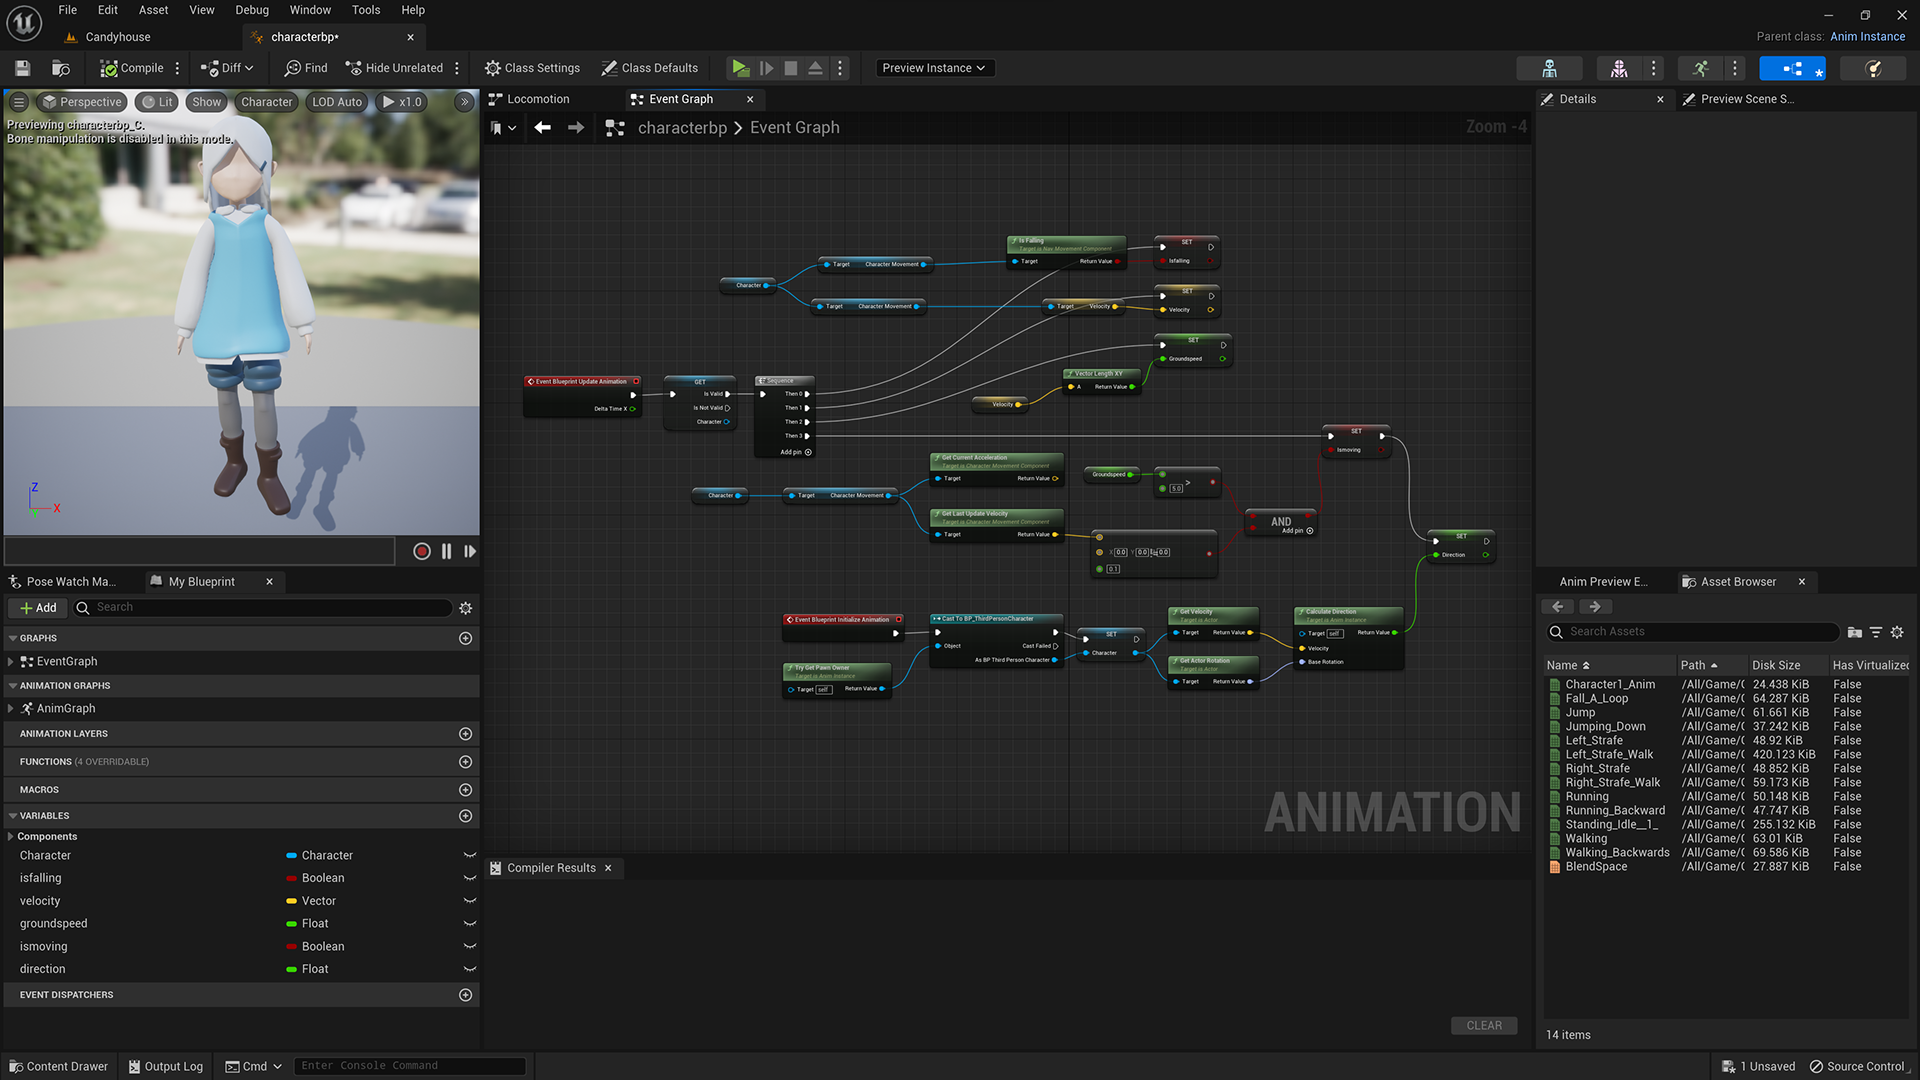Screen dimensions: 1920x1080
Task: Click the frame skip/advance button
Action: point(766,68)
